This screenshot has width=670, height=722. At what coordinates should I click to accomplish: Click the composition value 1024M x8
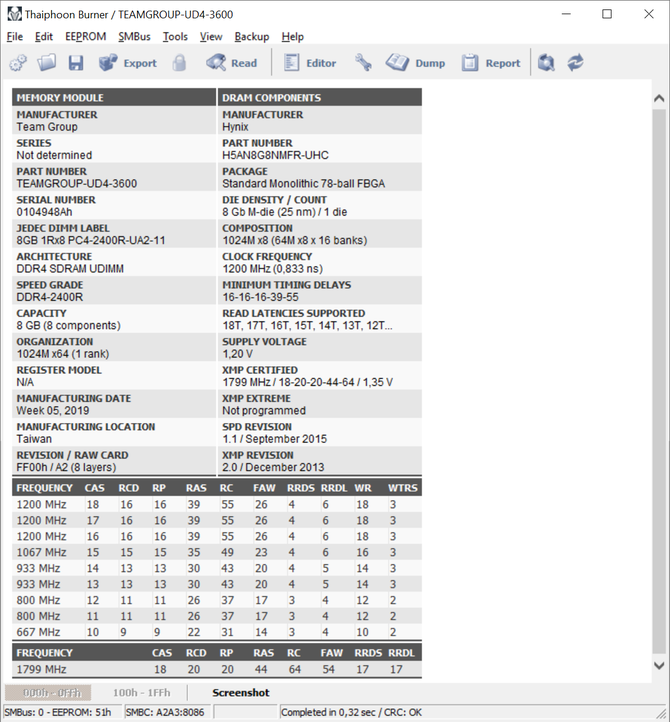(295, 240)
